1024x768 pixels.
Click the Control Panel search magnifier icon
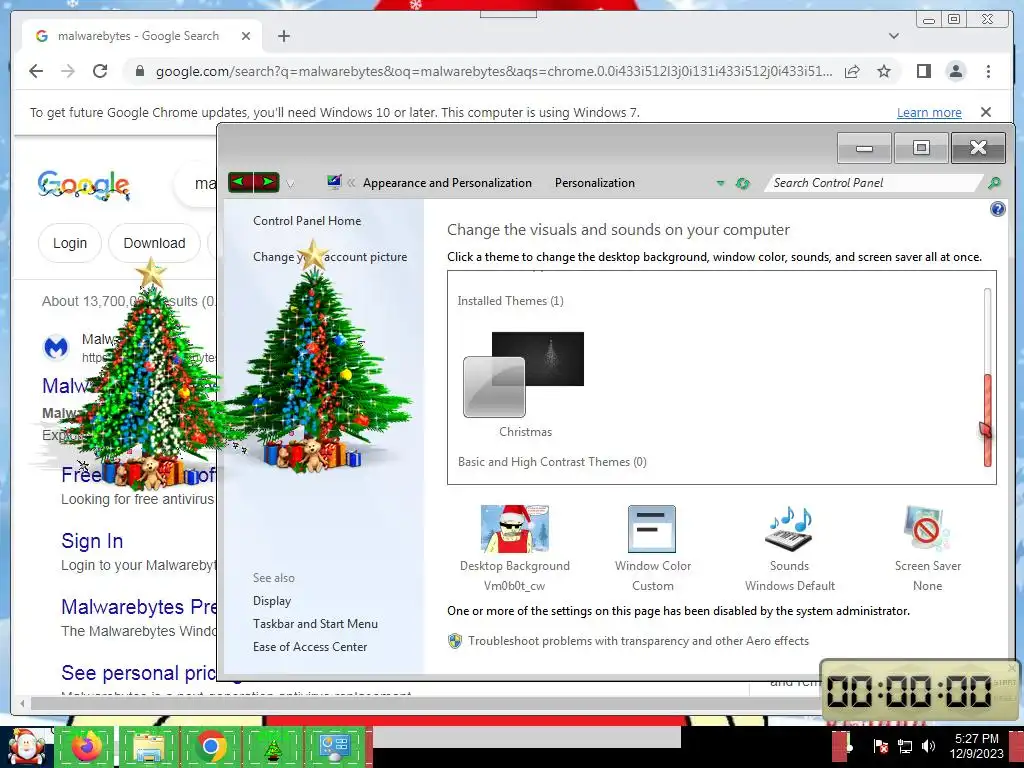[994, 183]
